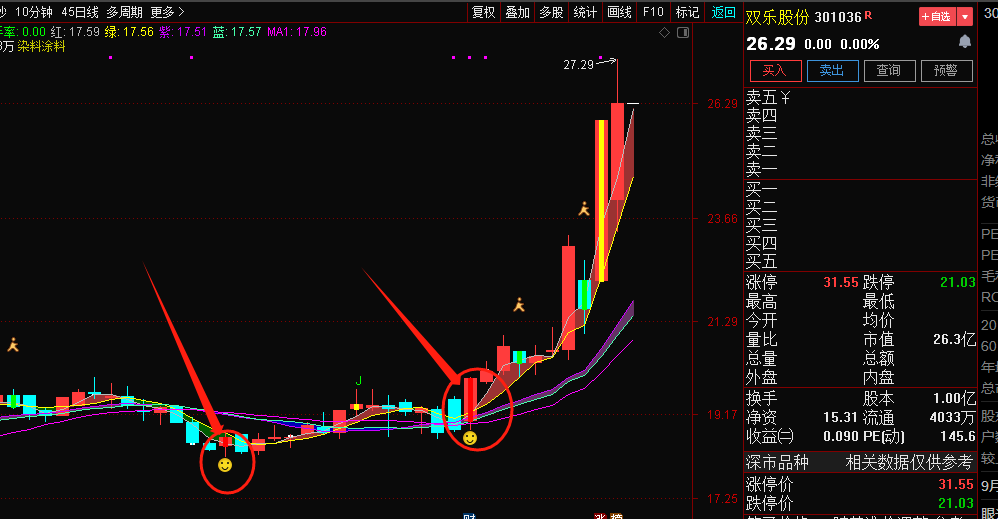Click the 卖出 sell button
998x519 pixels.
(x=833, y=71)
